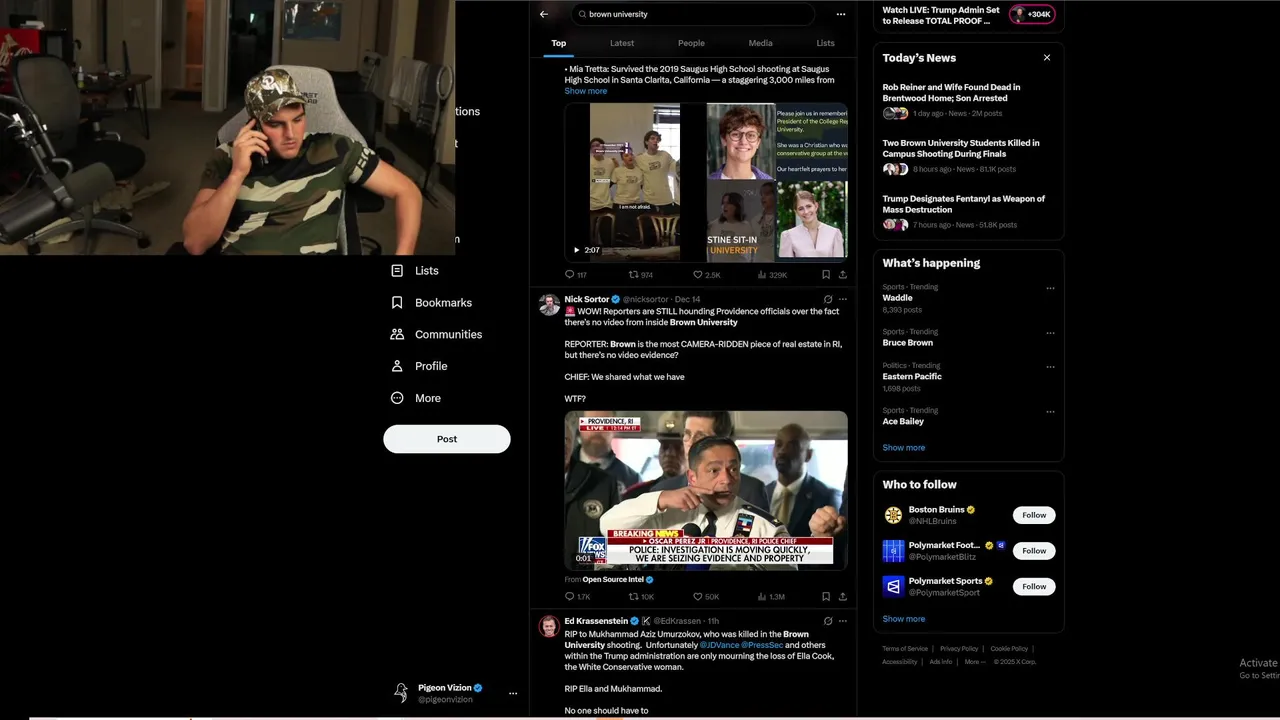Open Lists in the sidebar
The width and height of the screenshot is (1280, 720).
[415, 271]
